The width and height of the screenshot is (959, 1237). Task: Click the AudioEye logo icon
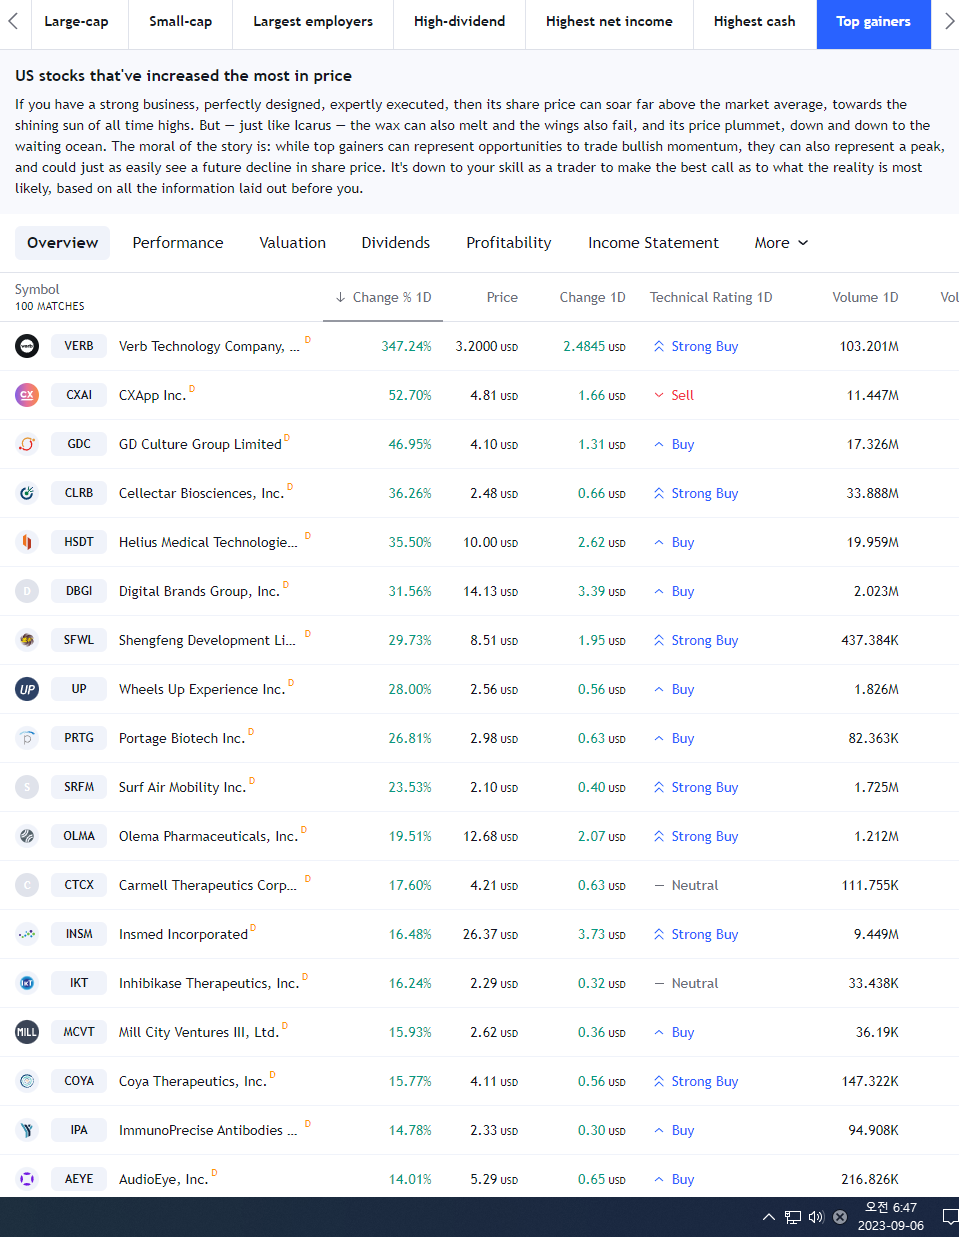[x=27, y=1179]
